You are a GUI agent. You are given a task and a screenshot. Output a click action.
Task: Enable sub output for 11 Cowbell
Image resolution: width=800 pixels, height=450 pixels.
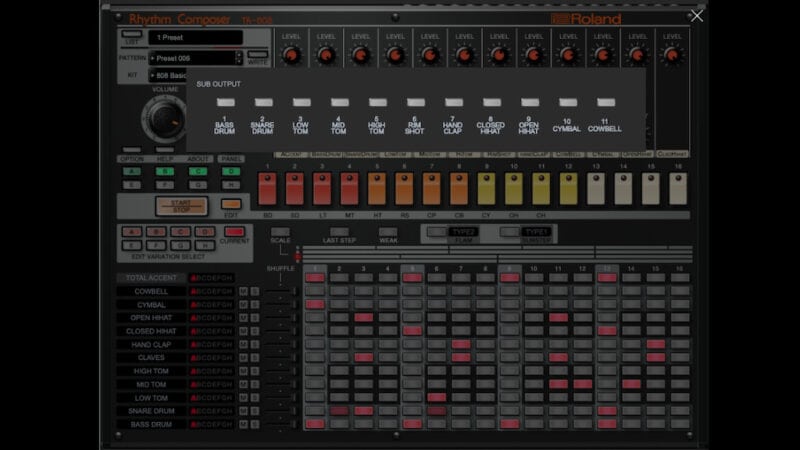tap(606, 103)
